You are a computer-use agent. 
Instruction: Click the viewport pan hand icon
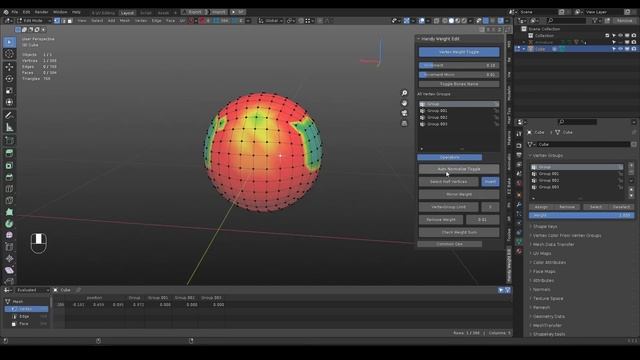click(404, 103)
